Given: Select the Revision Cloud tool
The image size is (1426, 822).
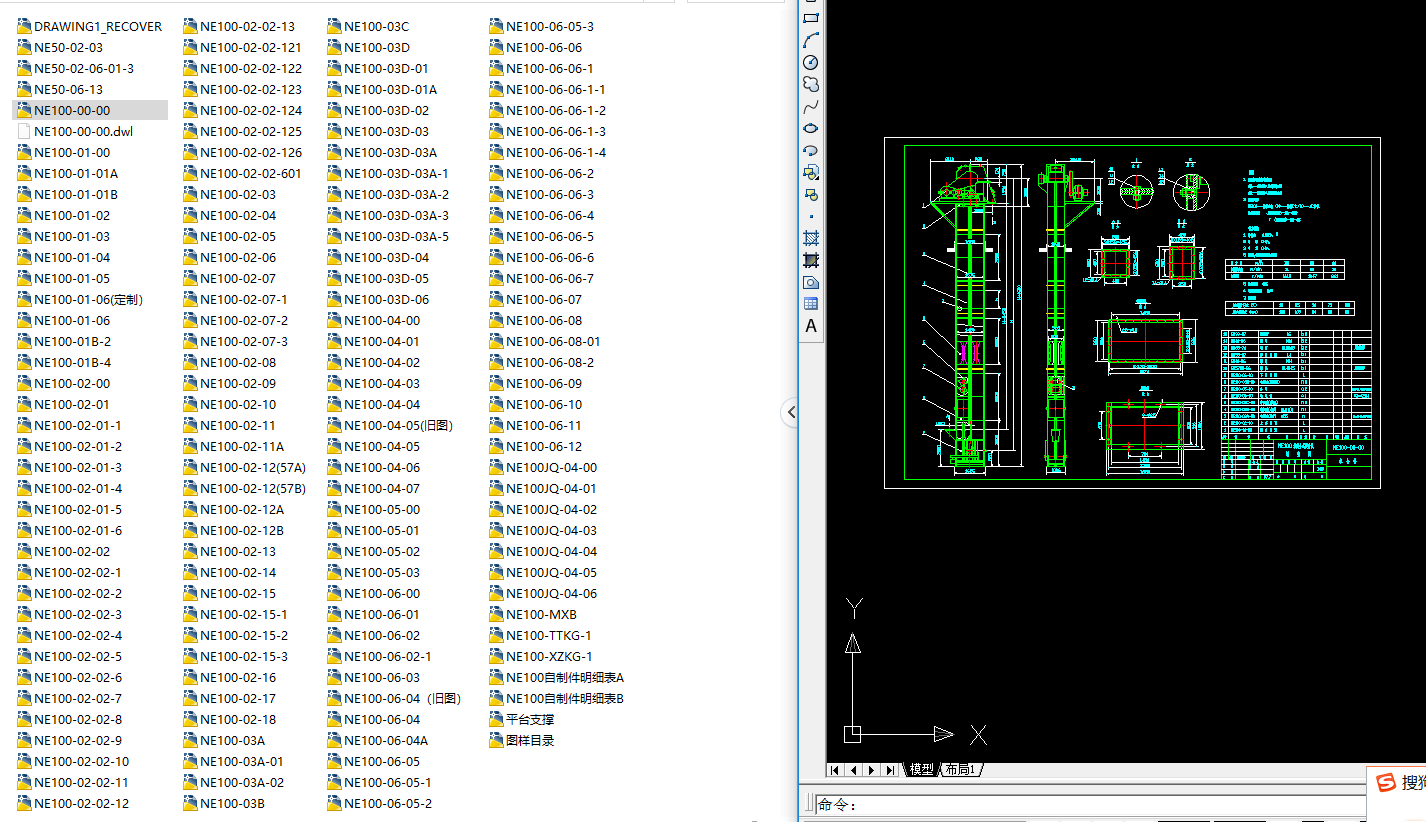Looking at the screenshot, I should (x=811, y=84).
